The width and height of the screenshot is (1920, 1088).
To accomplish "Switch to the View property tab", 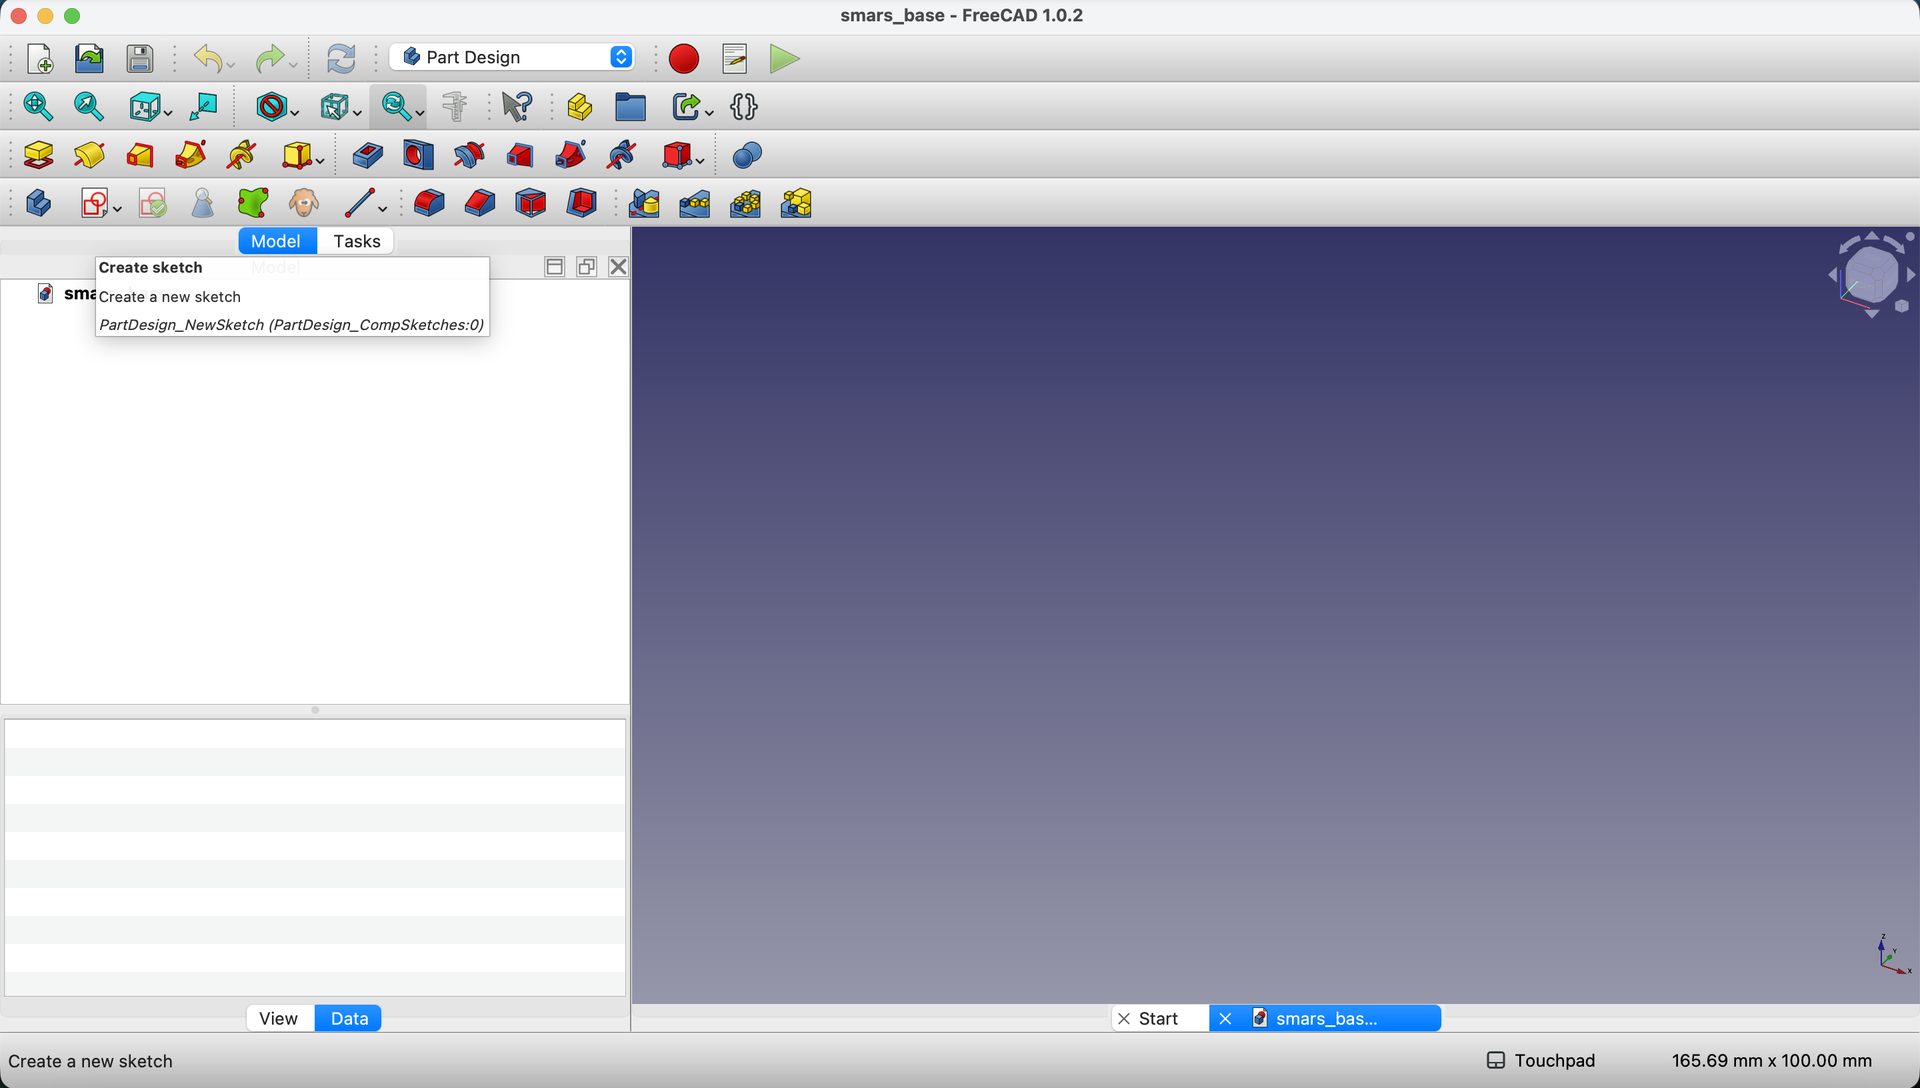I will [278, 1018].
